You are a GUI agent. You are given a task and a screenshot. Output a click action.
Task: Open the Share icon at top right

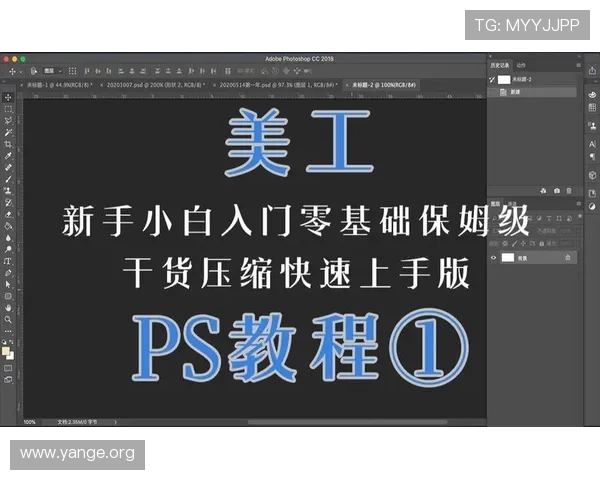click(x=592, y=70)
